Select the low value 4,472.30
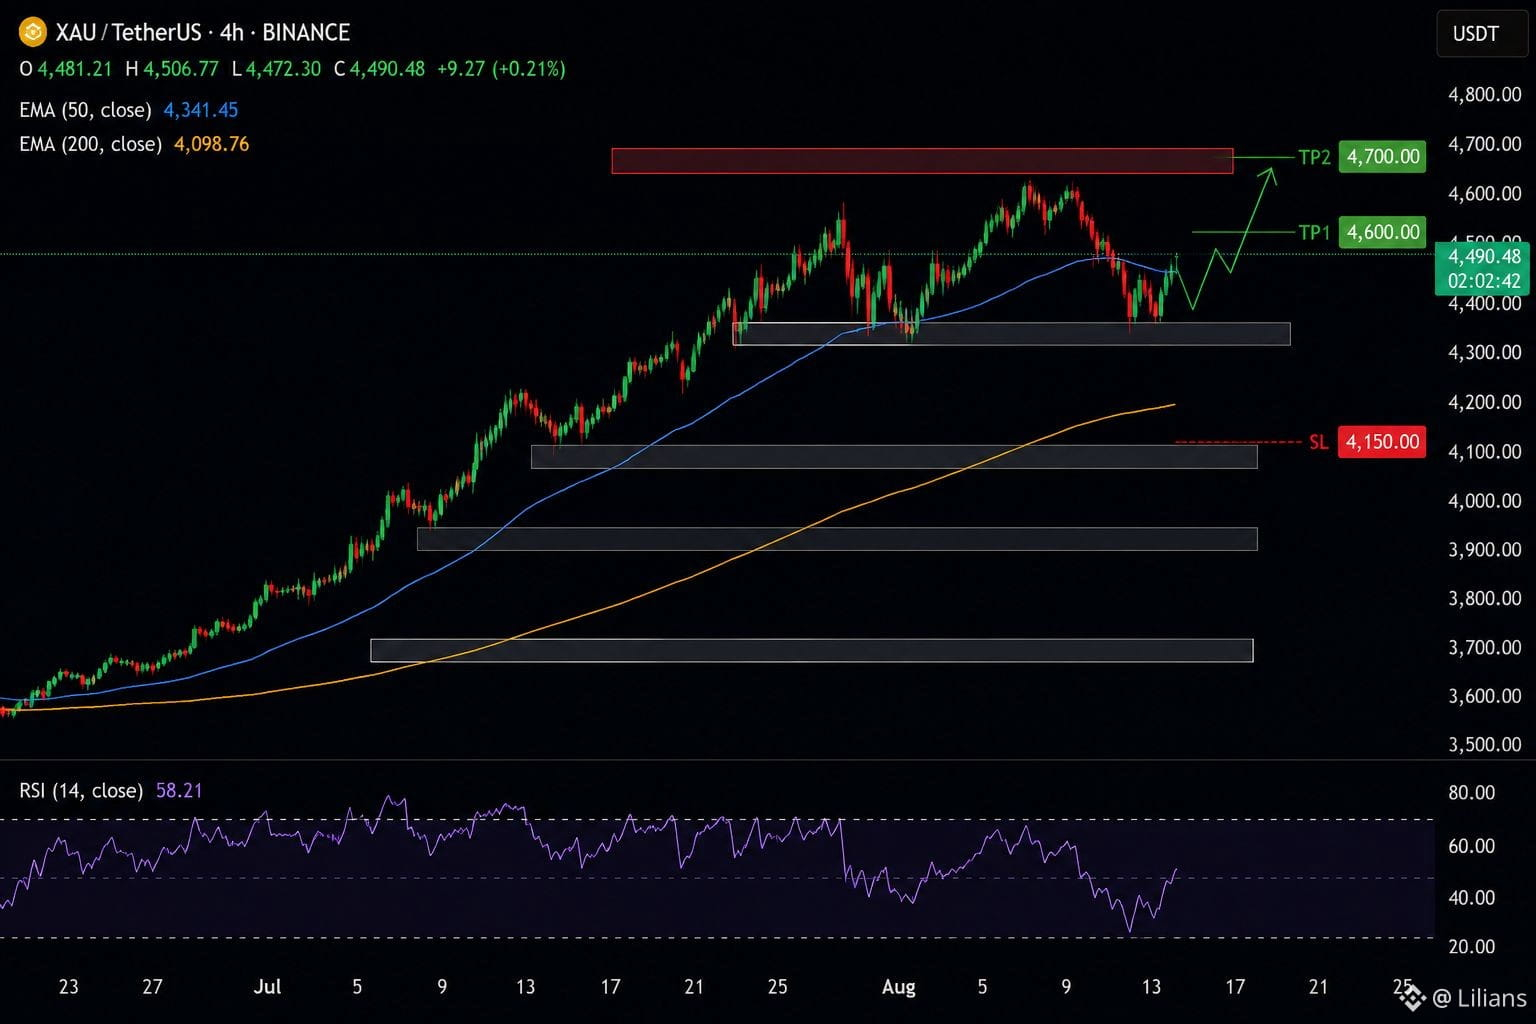The height and width of the screenshot is (1024, 1536). pos(283,69)
